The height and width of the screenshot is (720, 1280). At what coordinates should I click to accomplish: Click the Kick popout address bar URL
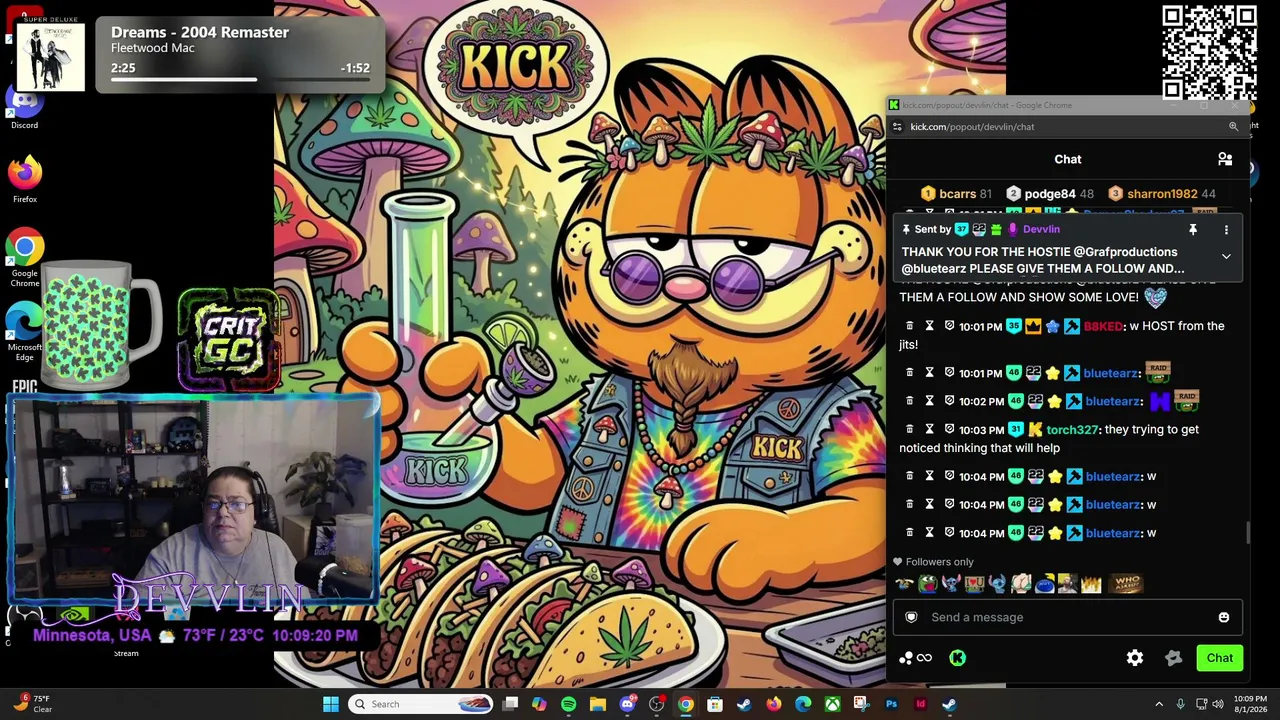click(972, 127)
